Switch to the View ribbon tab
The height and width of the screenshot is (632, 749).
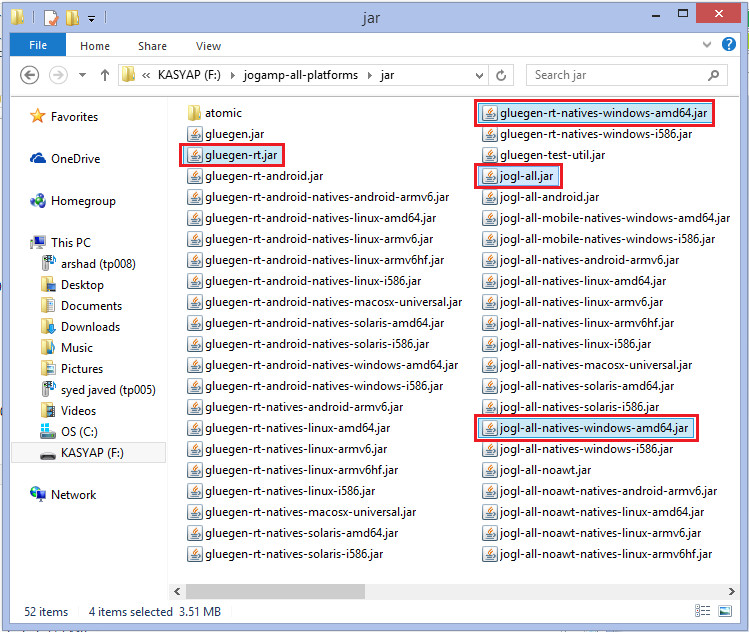pyautogui.click(x=208, y=46)
